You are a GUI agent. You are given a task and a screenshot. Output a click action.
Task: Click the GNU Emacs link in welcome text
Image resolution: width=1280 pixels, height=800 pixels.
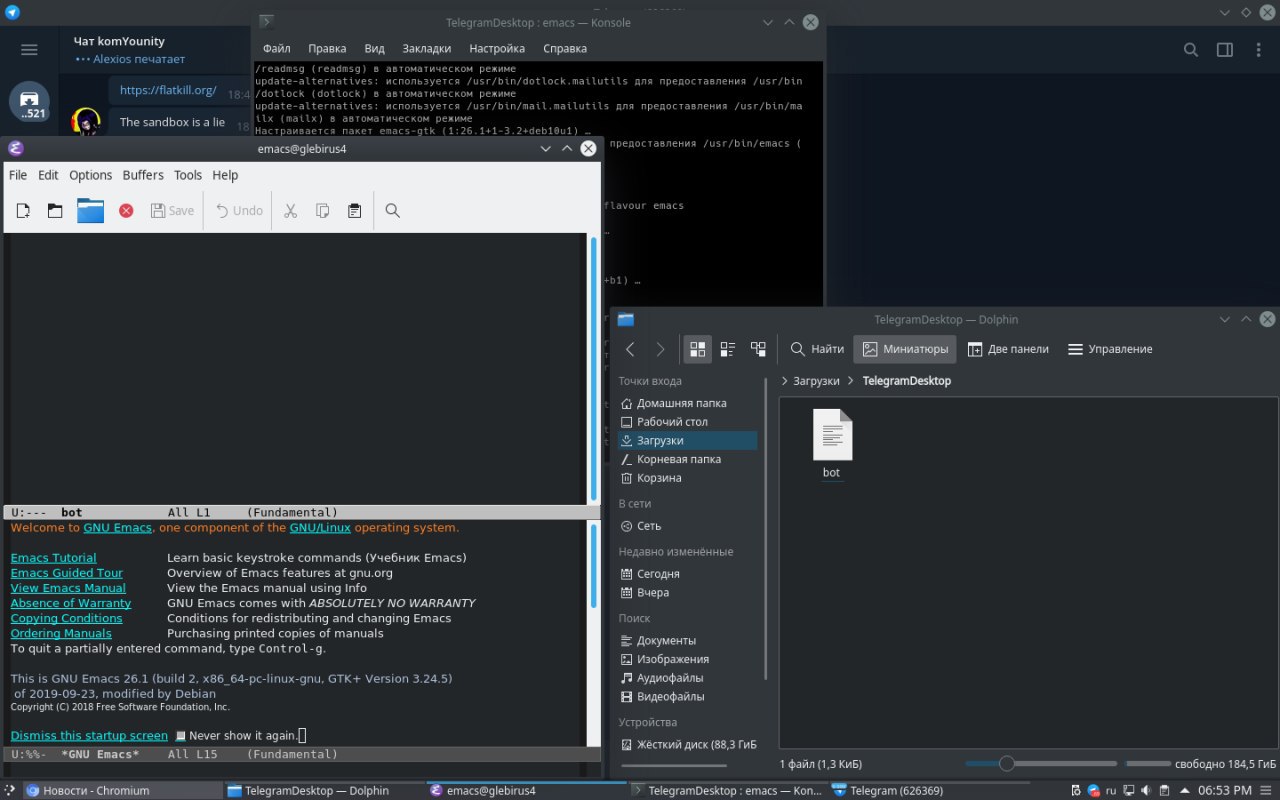click(x=117, y=528)
